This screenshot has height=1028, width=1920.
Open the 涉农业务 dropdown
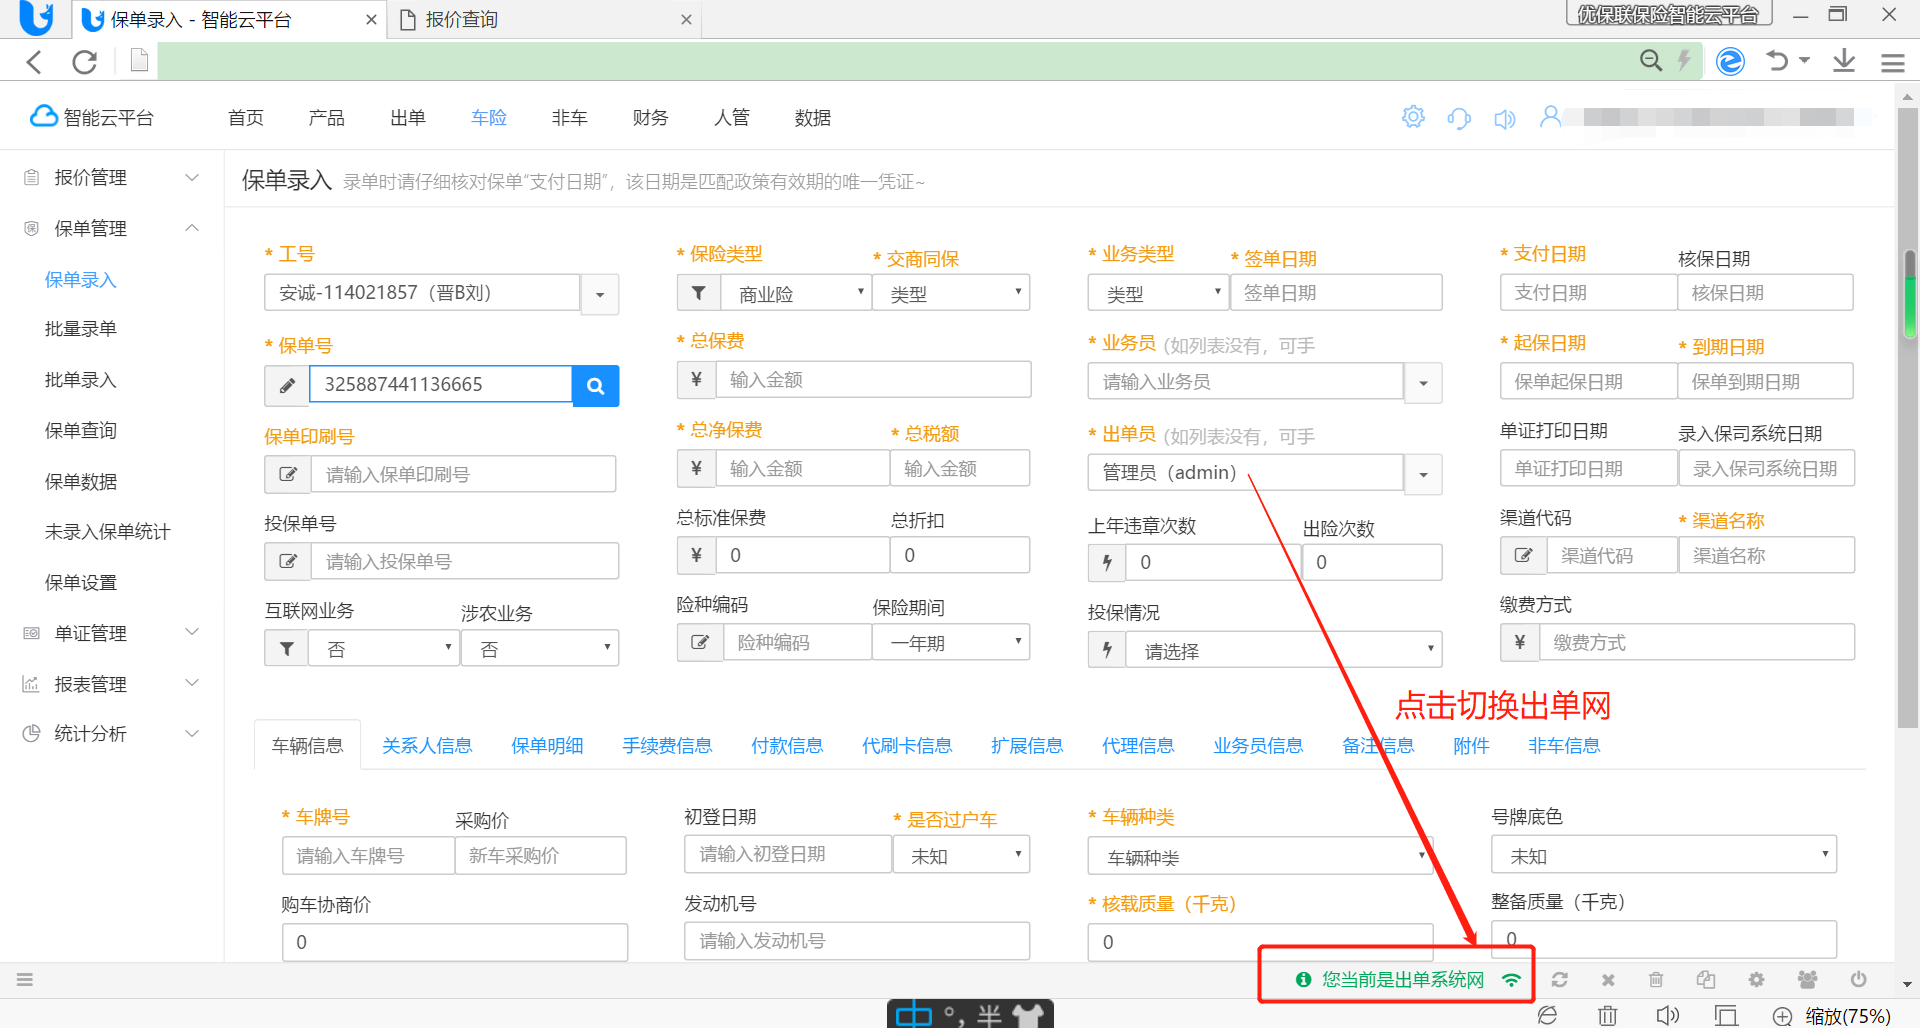[540, 649]
